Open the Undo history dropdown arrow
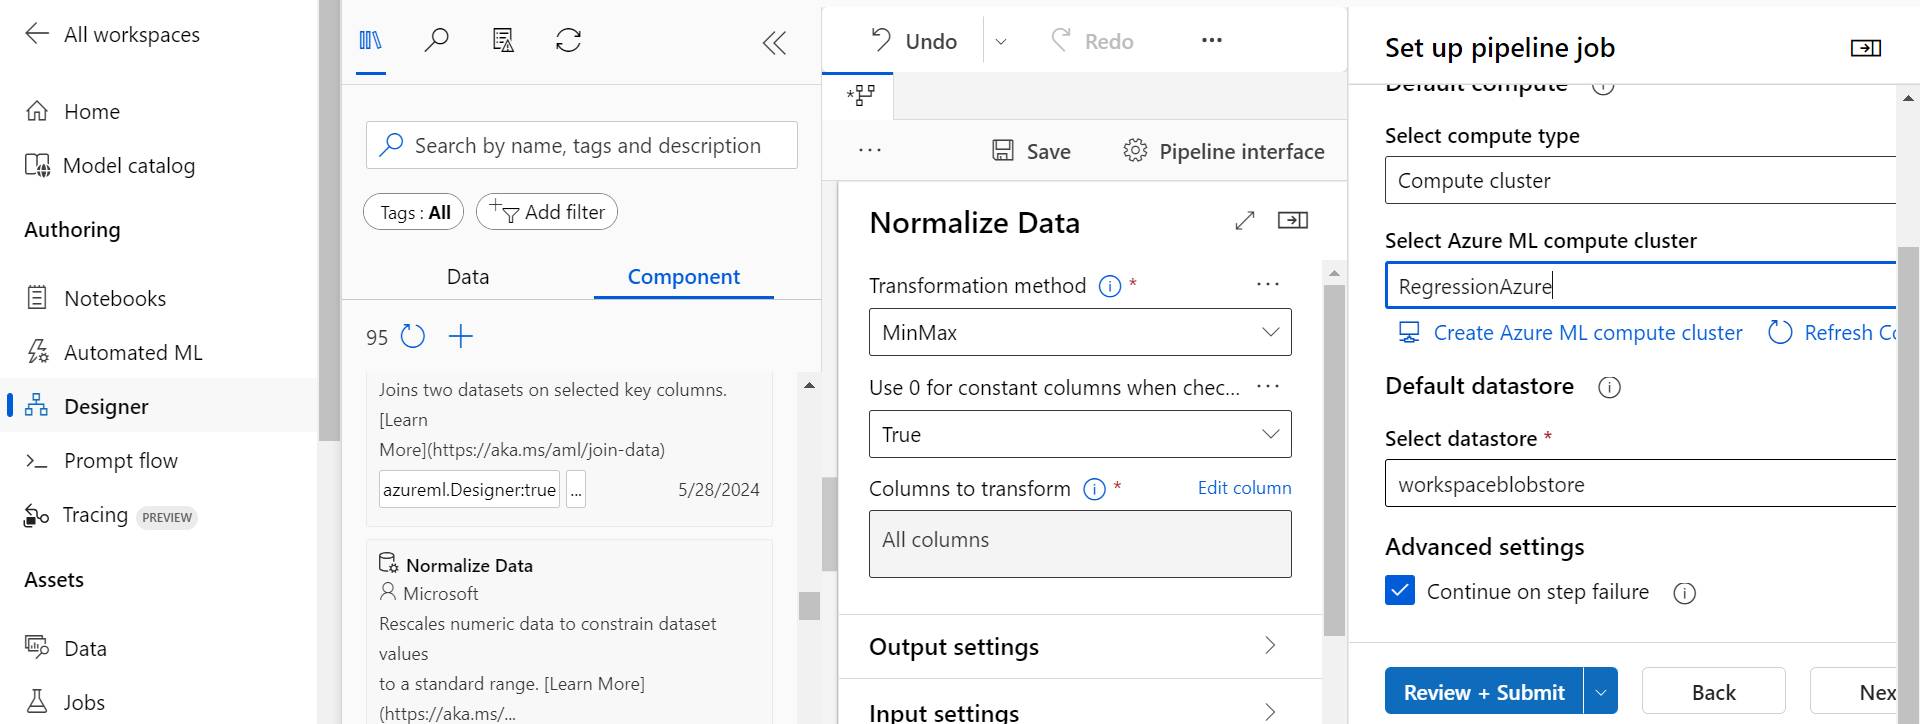1920x724 pixels. pyautogui.click(x=1001, y=41)
